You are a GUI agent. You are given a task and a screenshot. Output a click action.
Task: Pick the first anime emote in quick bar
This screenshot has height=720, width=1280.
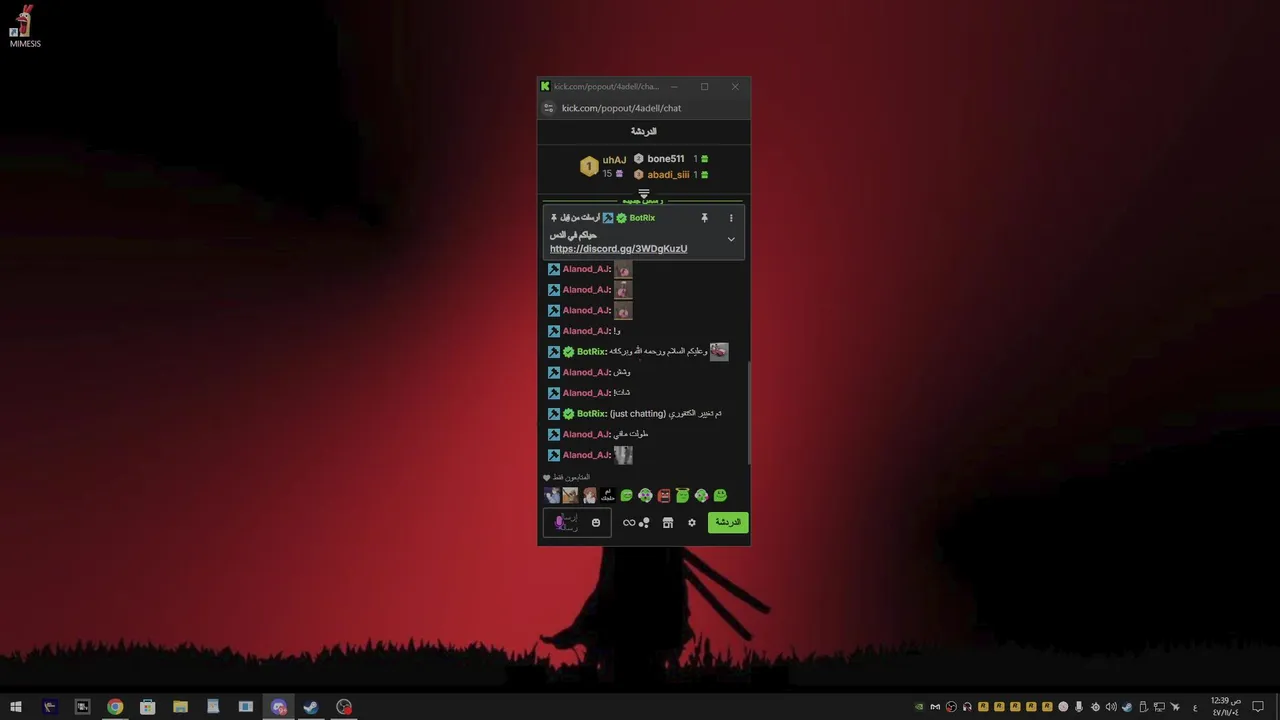[x=552, y=495]
